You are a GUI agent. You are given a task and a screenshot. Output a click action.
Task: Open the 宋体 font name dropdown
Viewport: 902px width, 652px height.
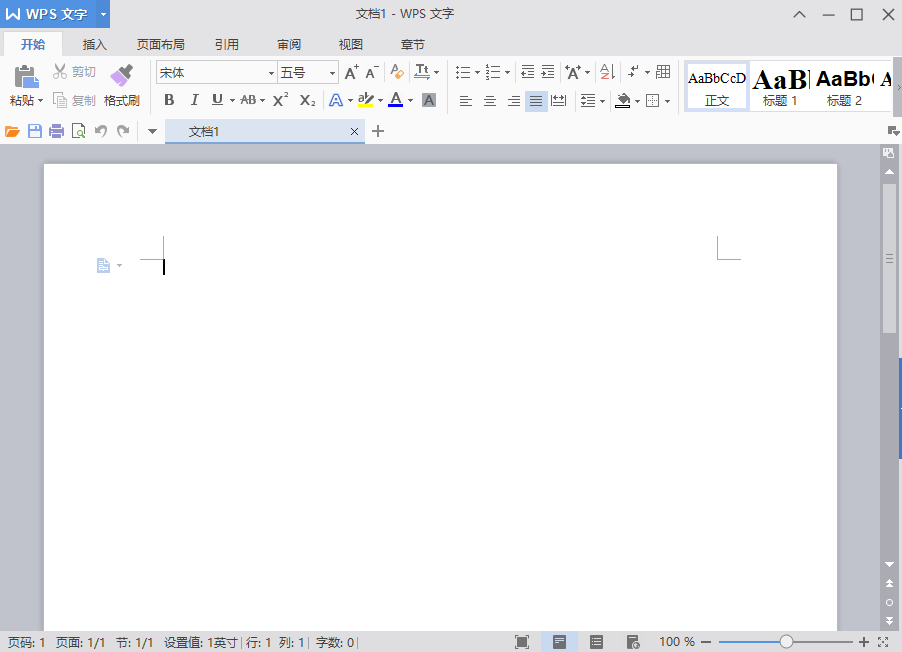(x=271, y=73)
